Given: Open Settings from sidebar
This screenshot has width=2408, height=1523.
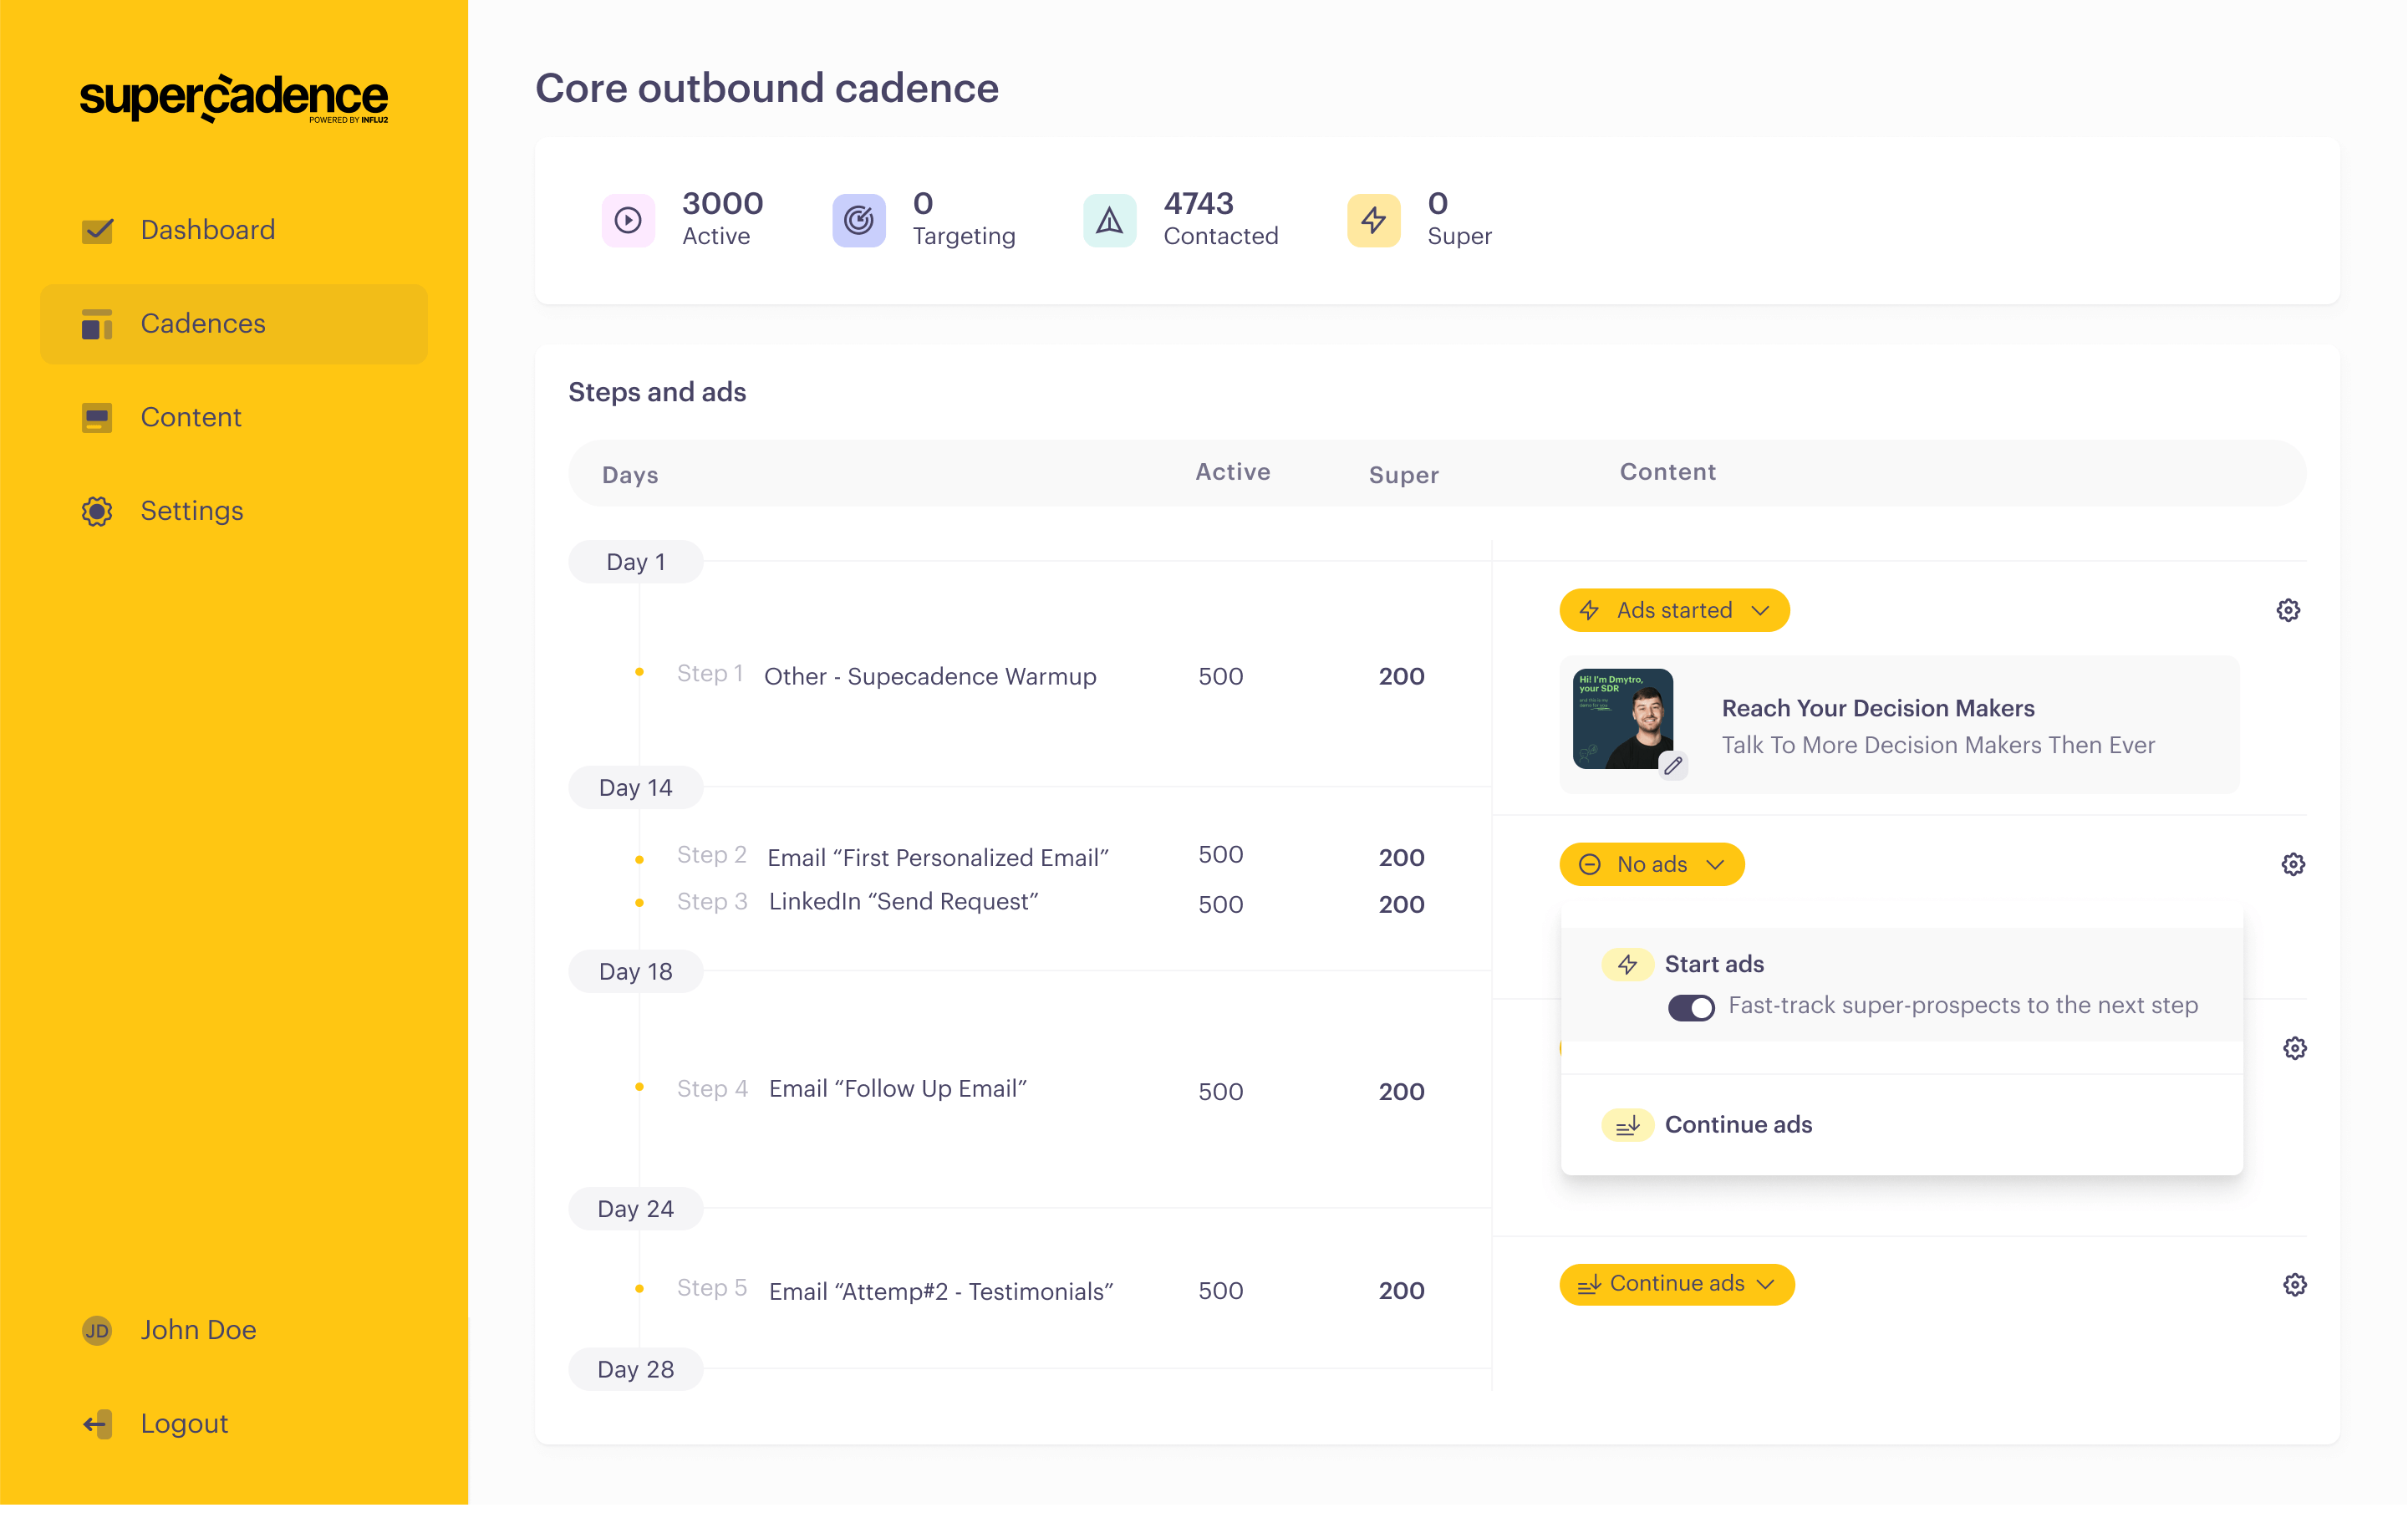Looking at the screenshot, I should click(x=191, y=511).
